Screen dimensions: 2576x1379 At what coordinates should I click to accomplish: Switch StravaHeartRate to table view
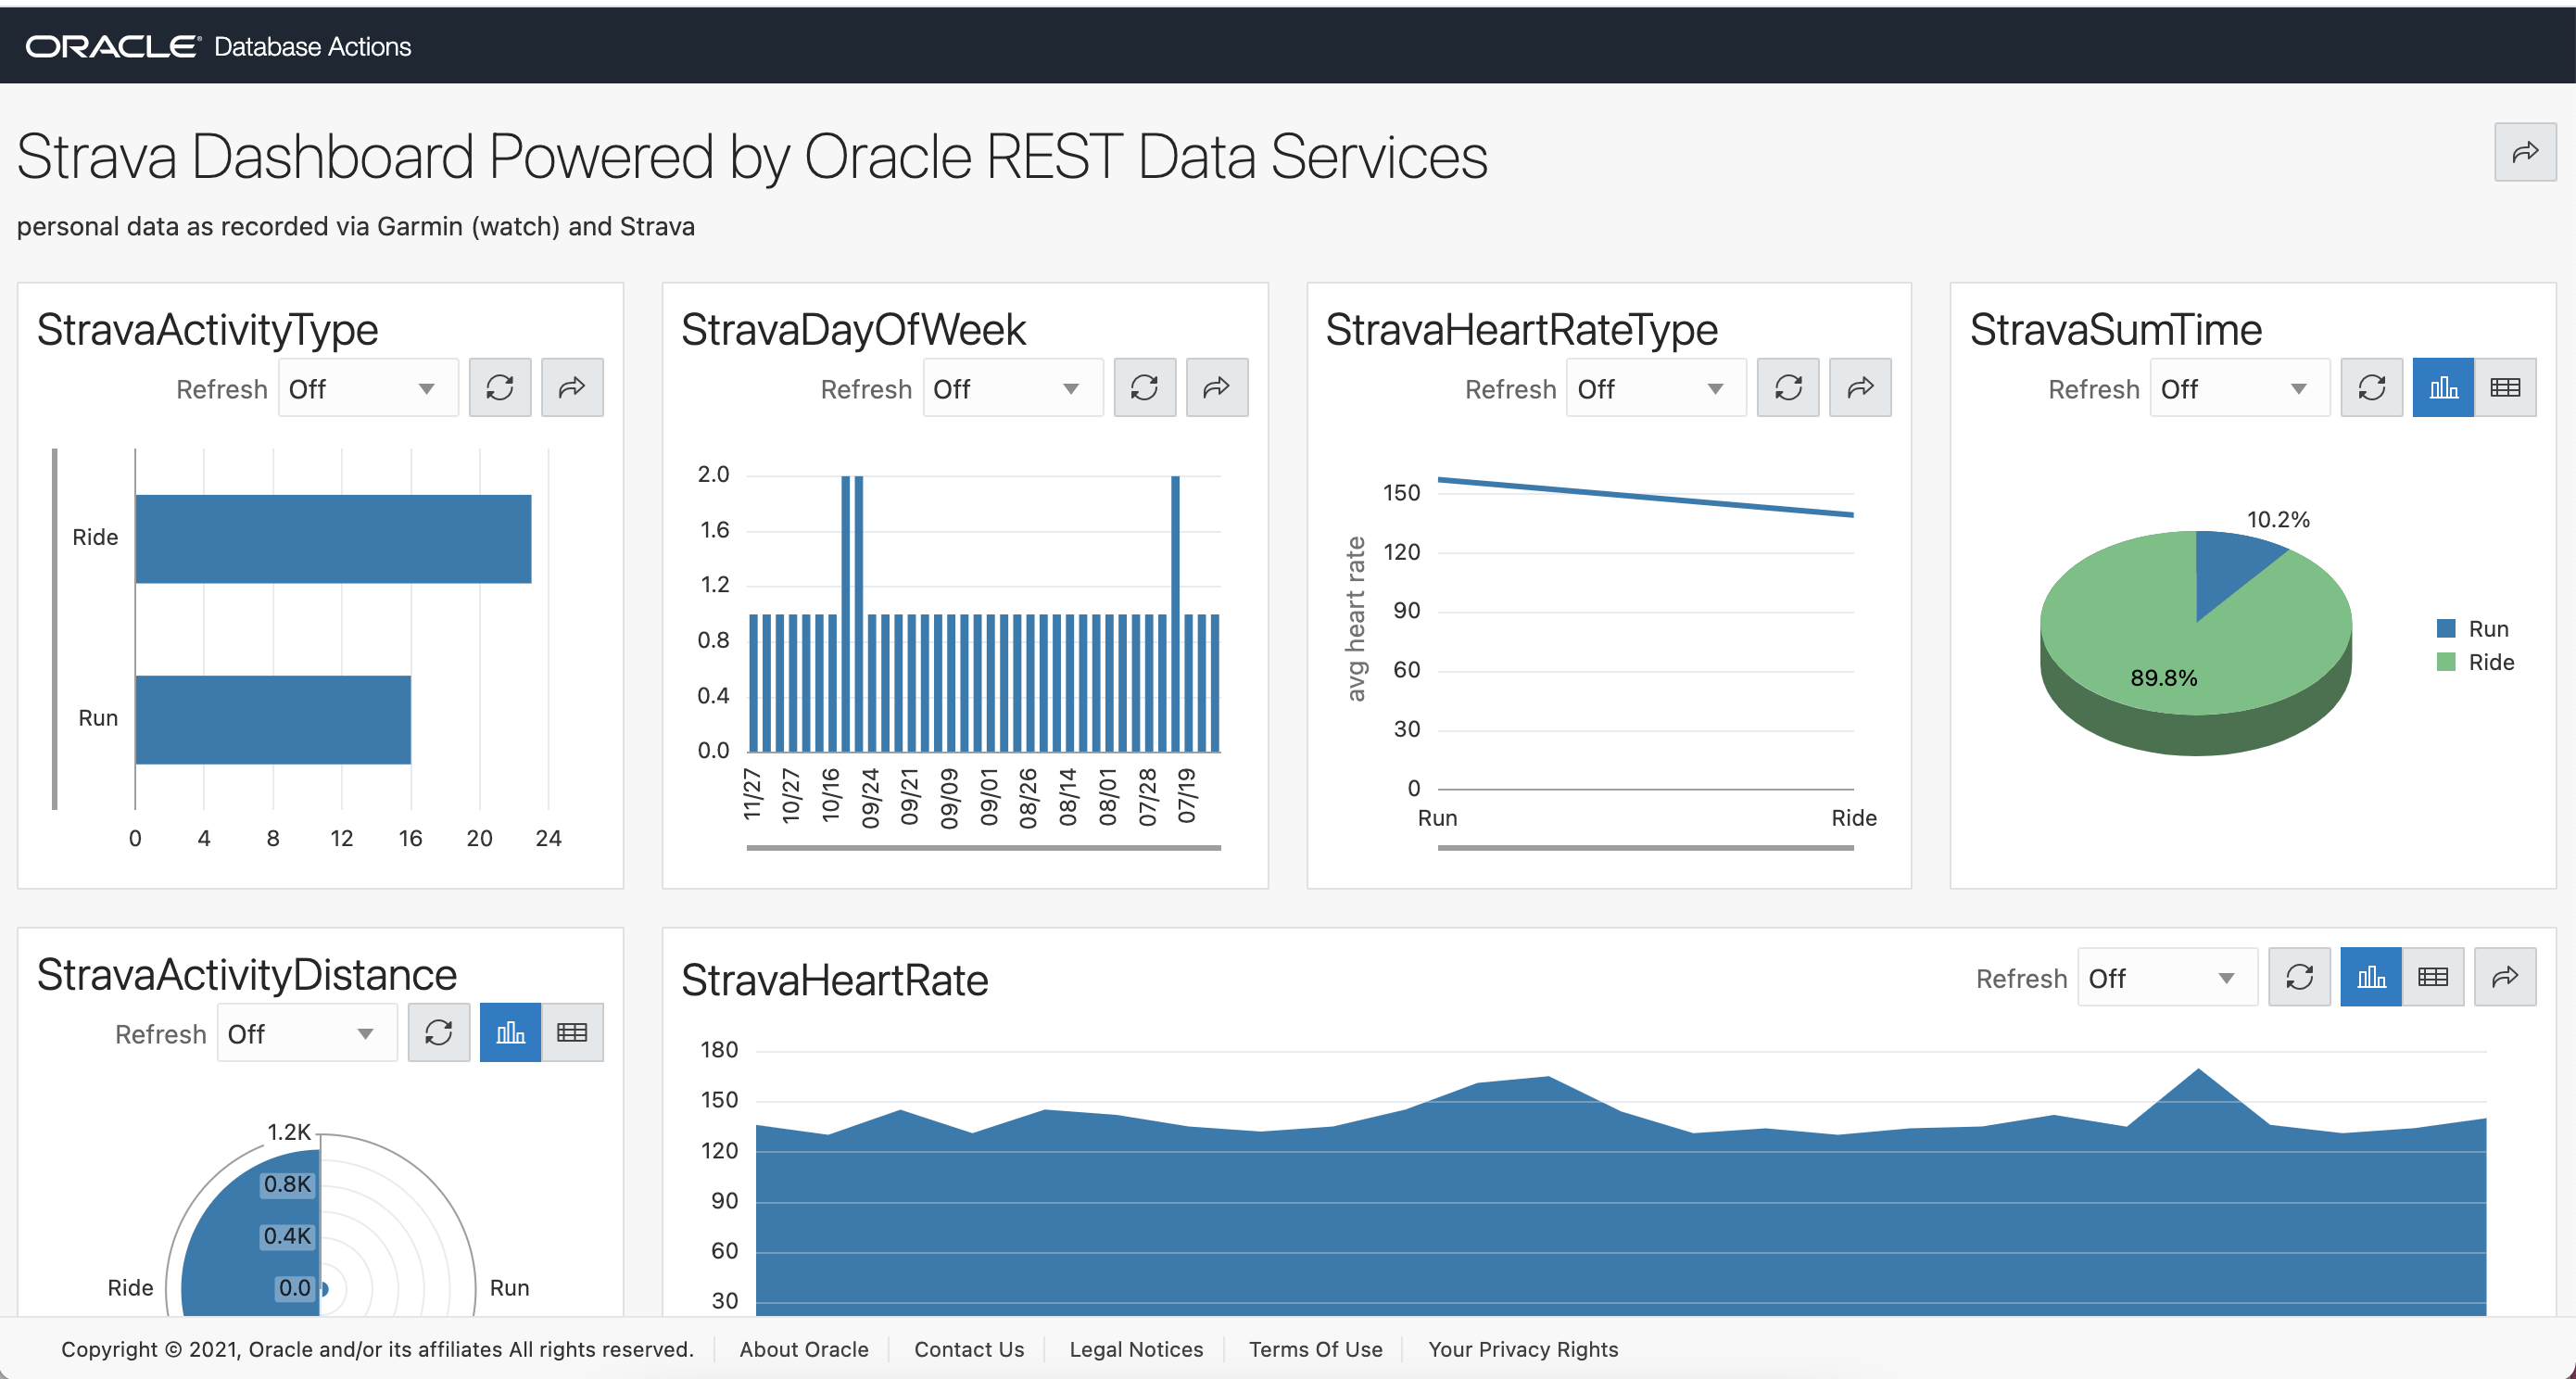click(x=2433, y=977)
